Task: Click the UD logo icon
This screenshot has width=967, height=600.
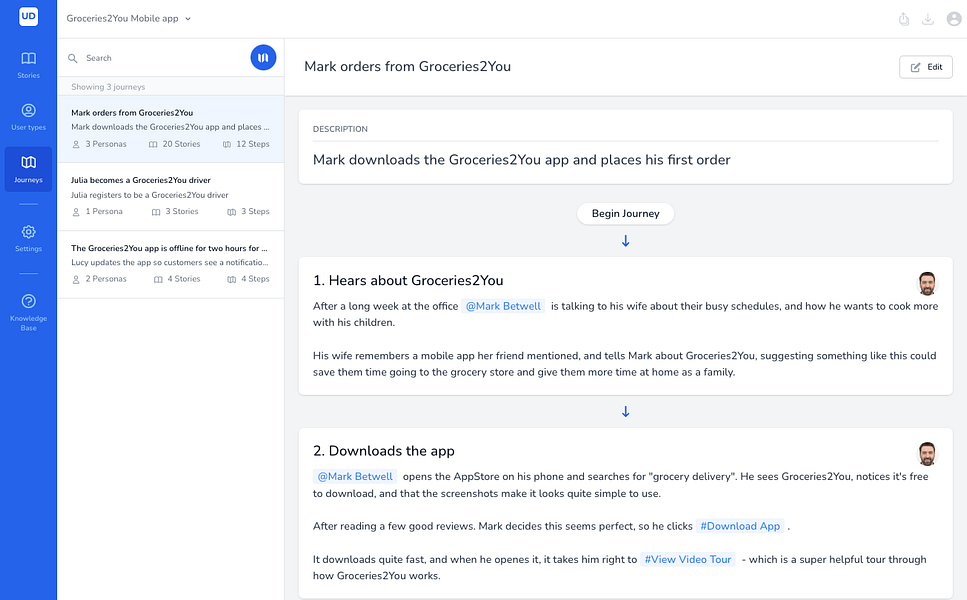Action: (x=28, y=17)
